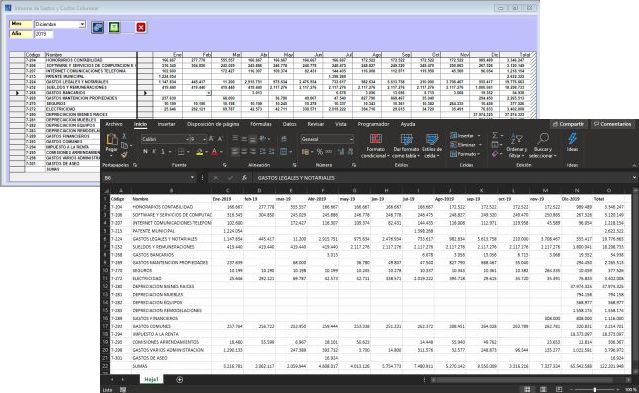
Task: Center text horizontally in the Alineación group
Action: click(x=244, y=152)
